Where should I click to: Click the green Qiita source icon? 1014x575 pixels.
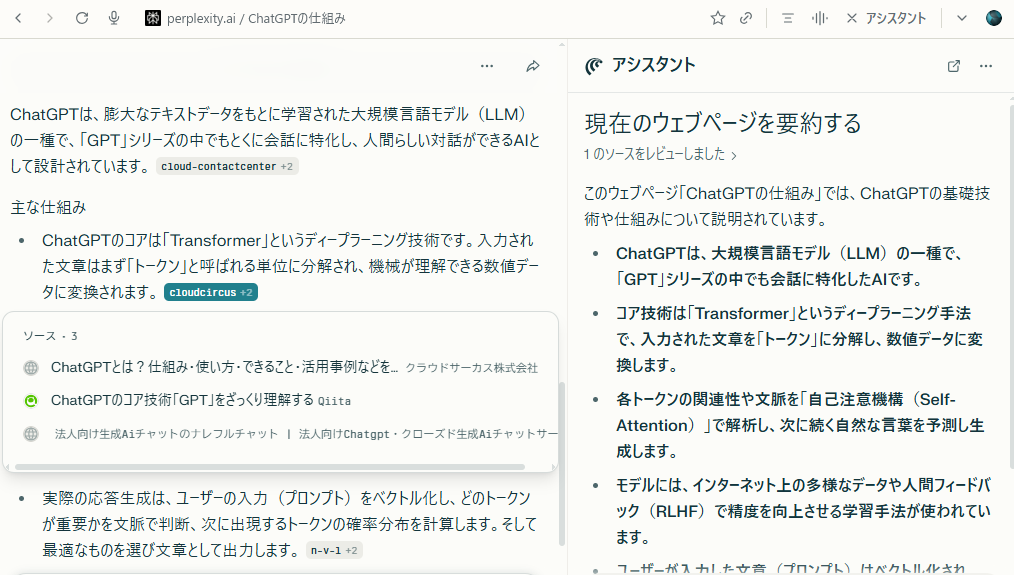[x=31, y=401]
